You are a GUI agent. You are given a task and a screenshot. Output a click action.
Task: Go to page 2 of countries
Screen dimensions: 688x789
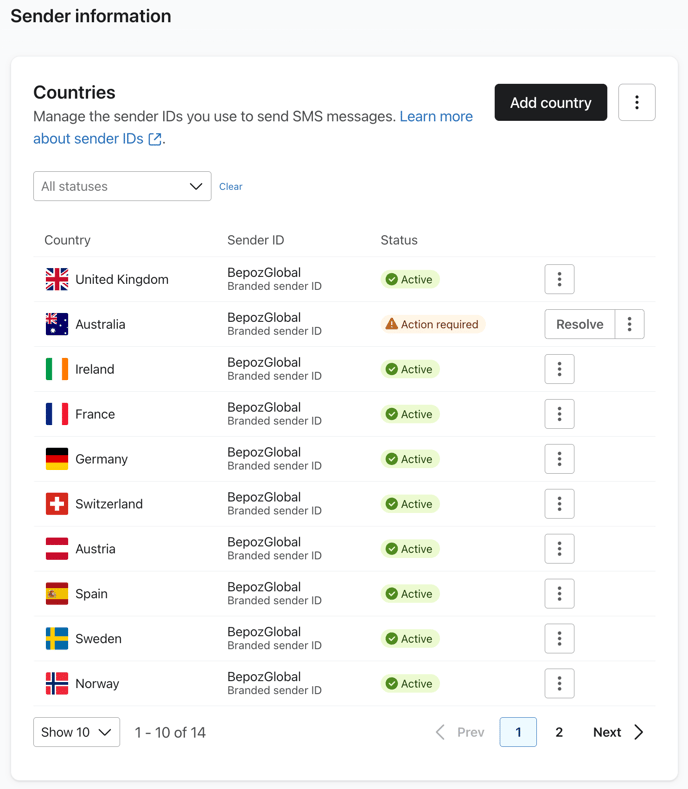pyautogui.click(x=559, y=732)
